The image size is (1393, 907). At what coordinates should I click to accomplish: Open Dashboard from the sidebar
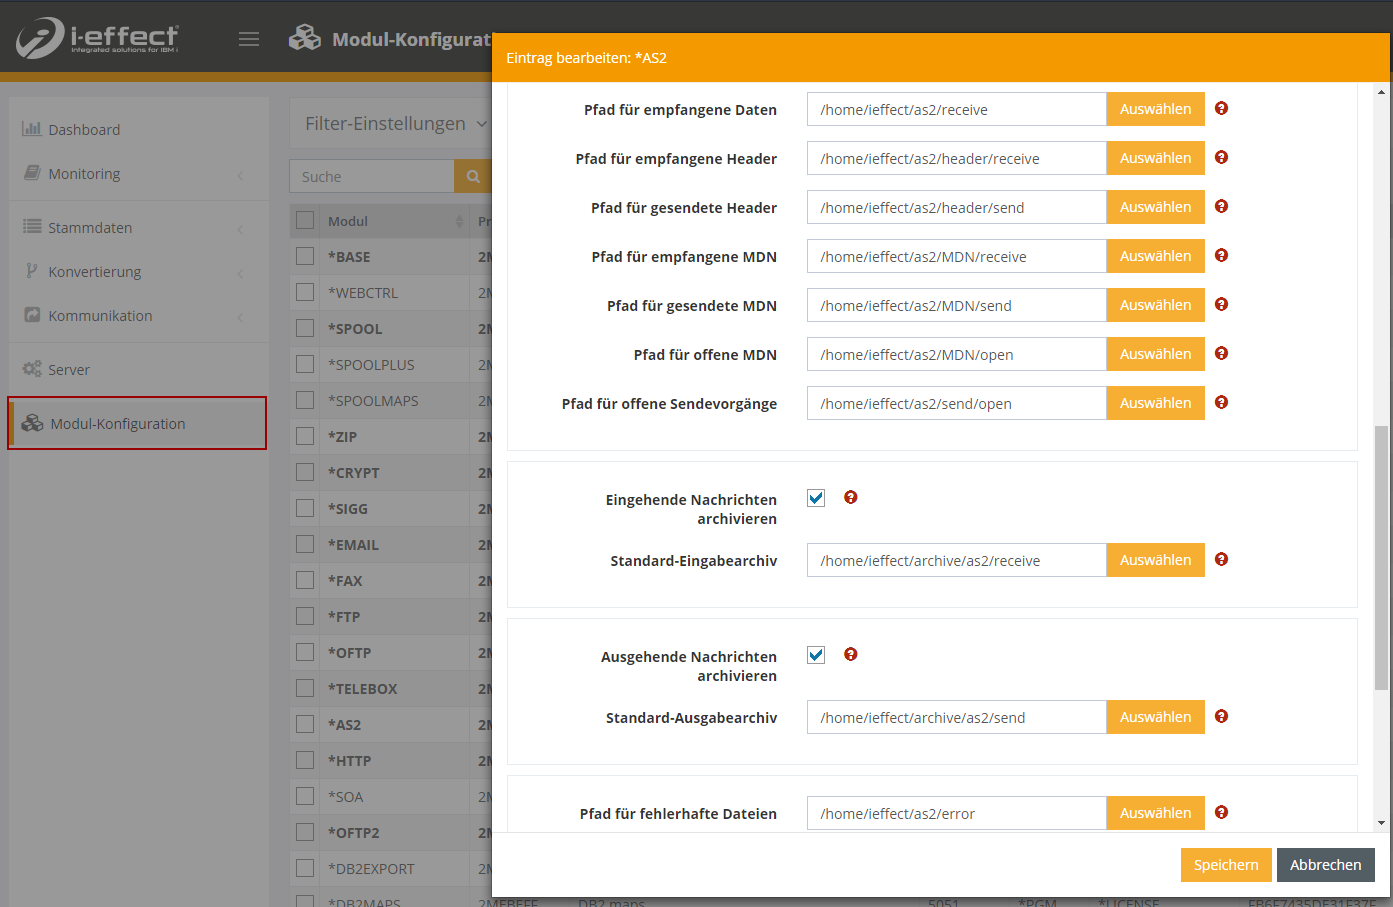click(84, 130)
